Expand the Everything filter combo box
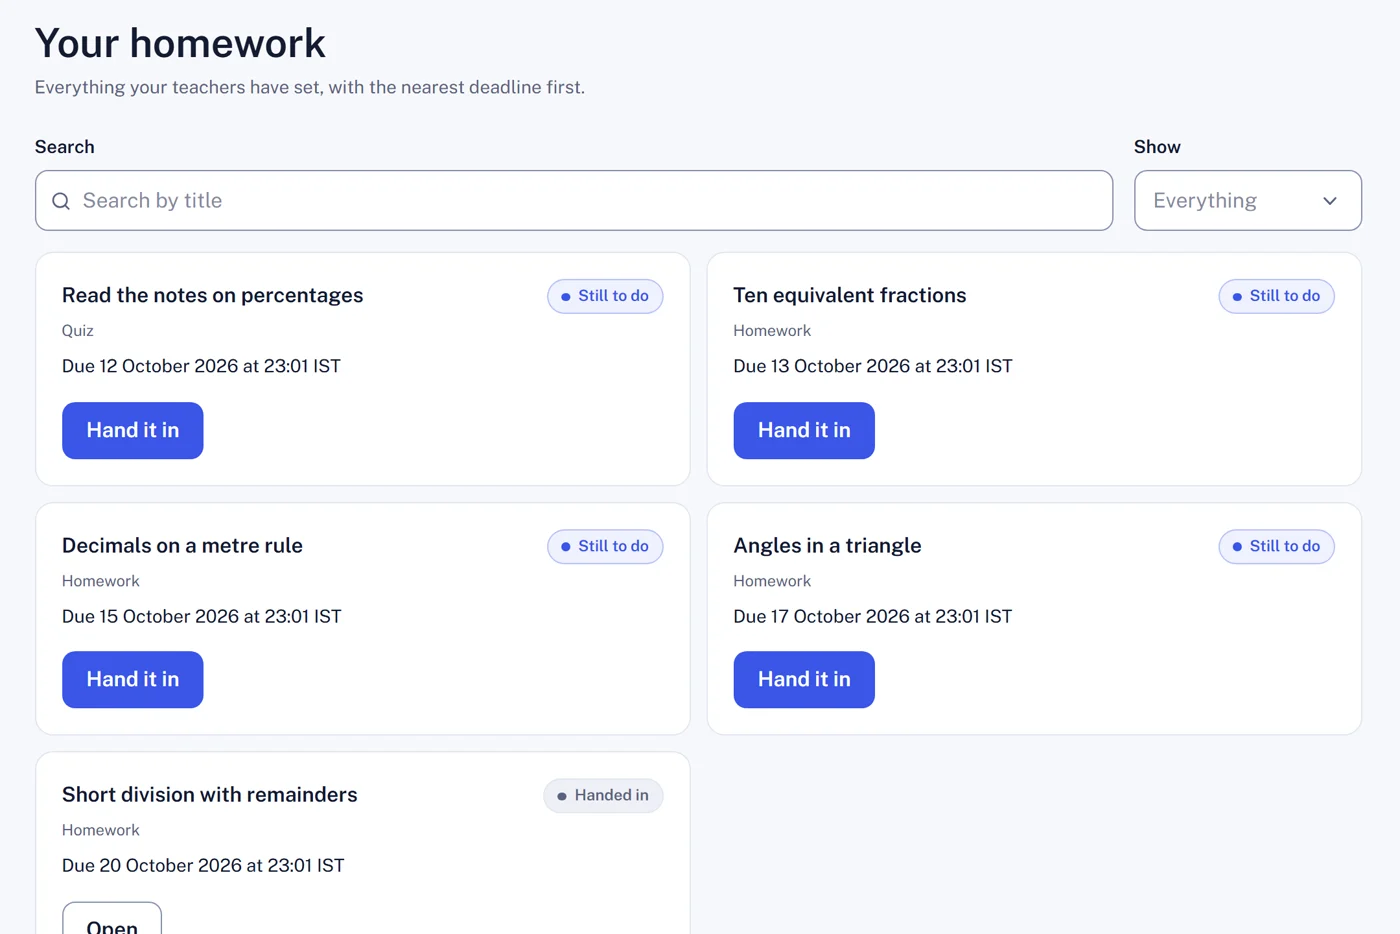 pos(1248,201)
